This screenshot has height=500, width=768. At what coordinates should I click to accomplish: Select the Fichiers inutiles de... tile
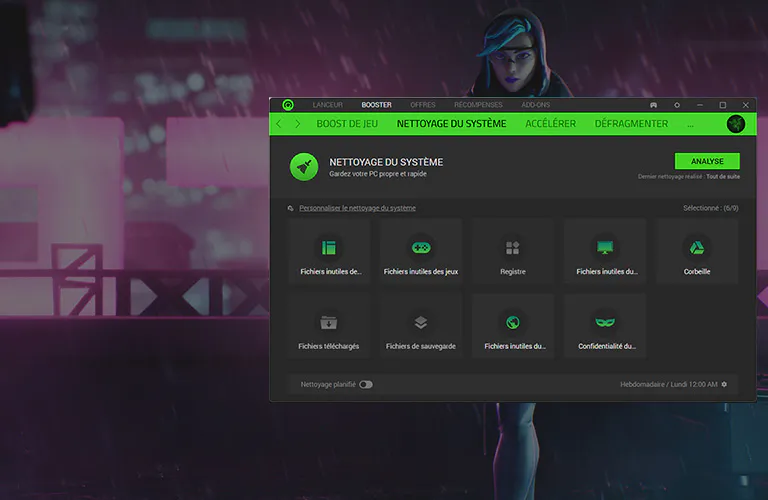(329, 252)
